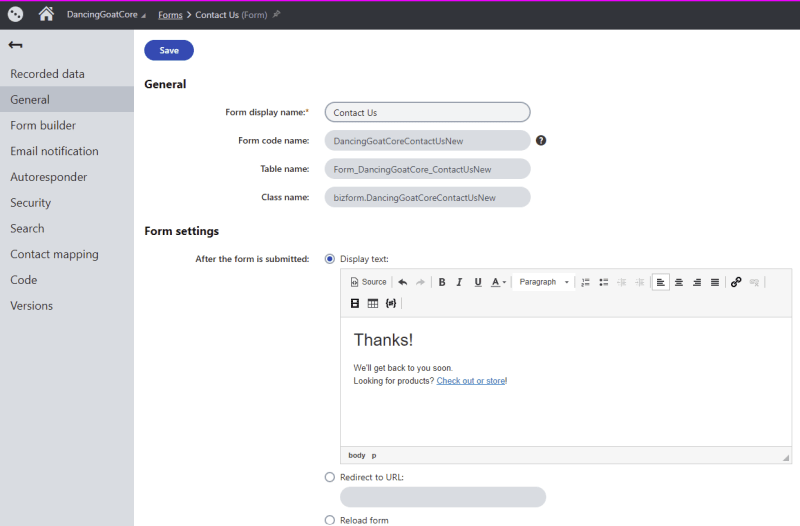The image size is (800, 526).
Task: Open the Contact mapping tab
Action: coord(67,254)
